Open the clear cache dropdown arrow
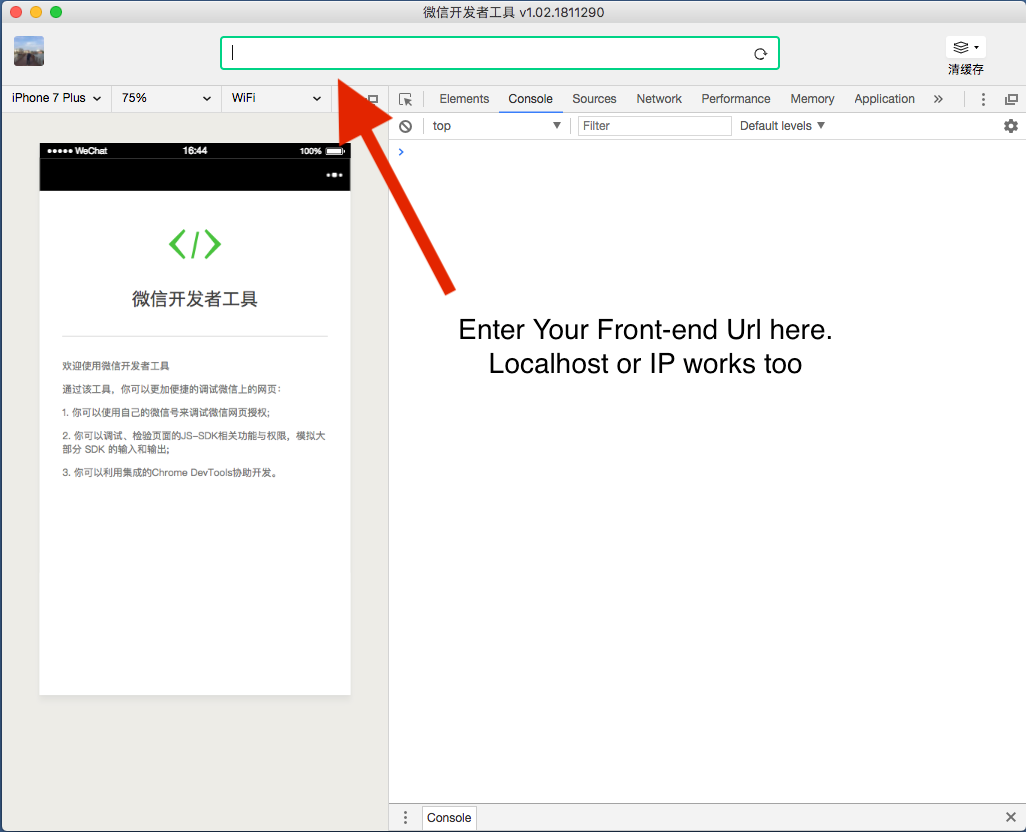Image resolution: width=1026 pixels, height=832 pixels. tap(975, 45)
